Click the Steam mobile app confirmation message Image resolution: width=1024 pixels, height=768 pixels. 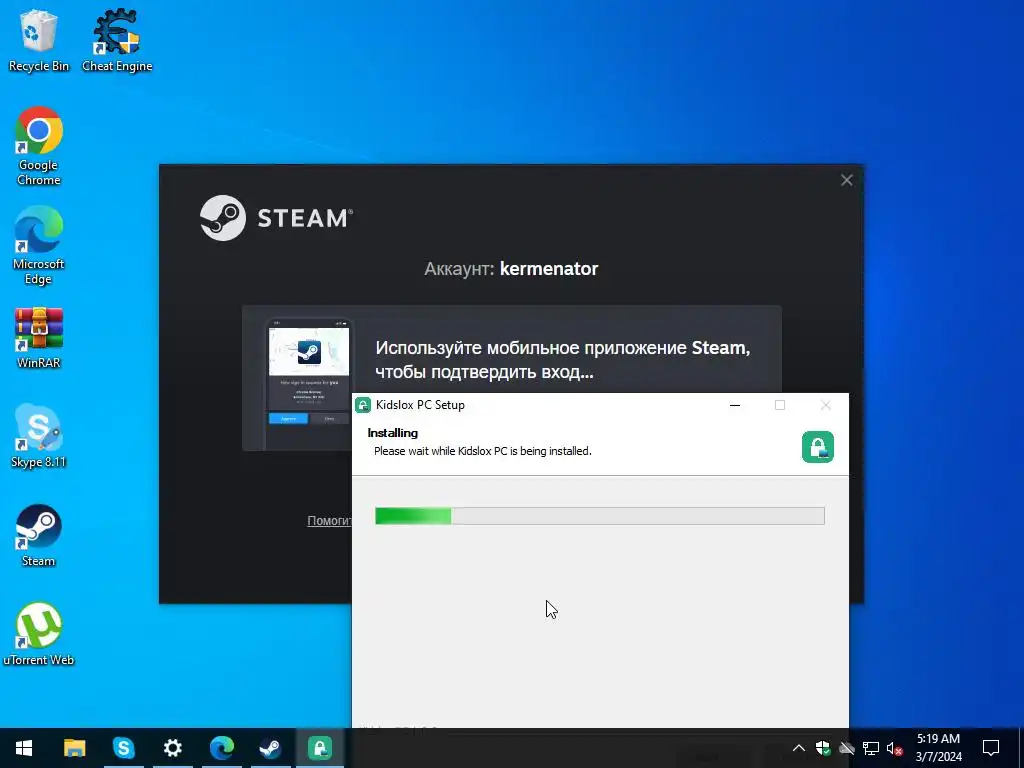coord(562,360)
